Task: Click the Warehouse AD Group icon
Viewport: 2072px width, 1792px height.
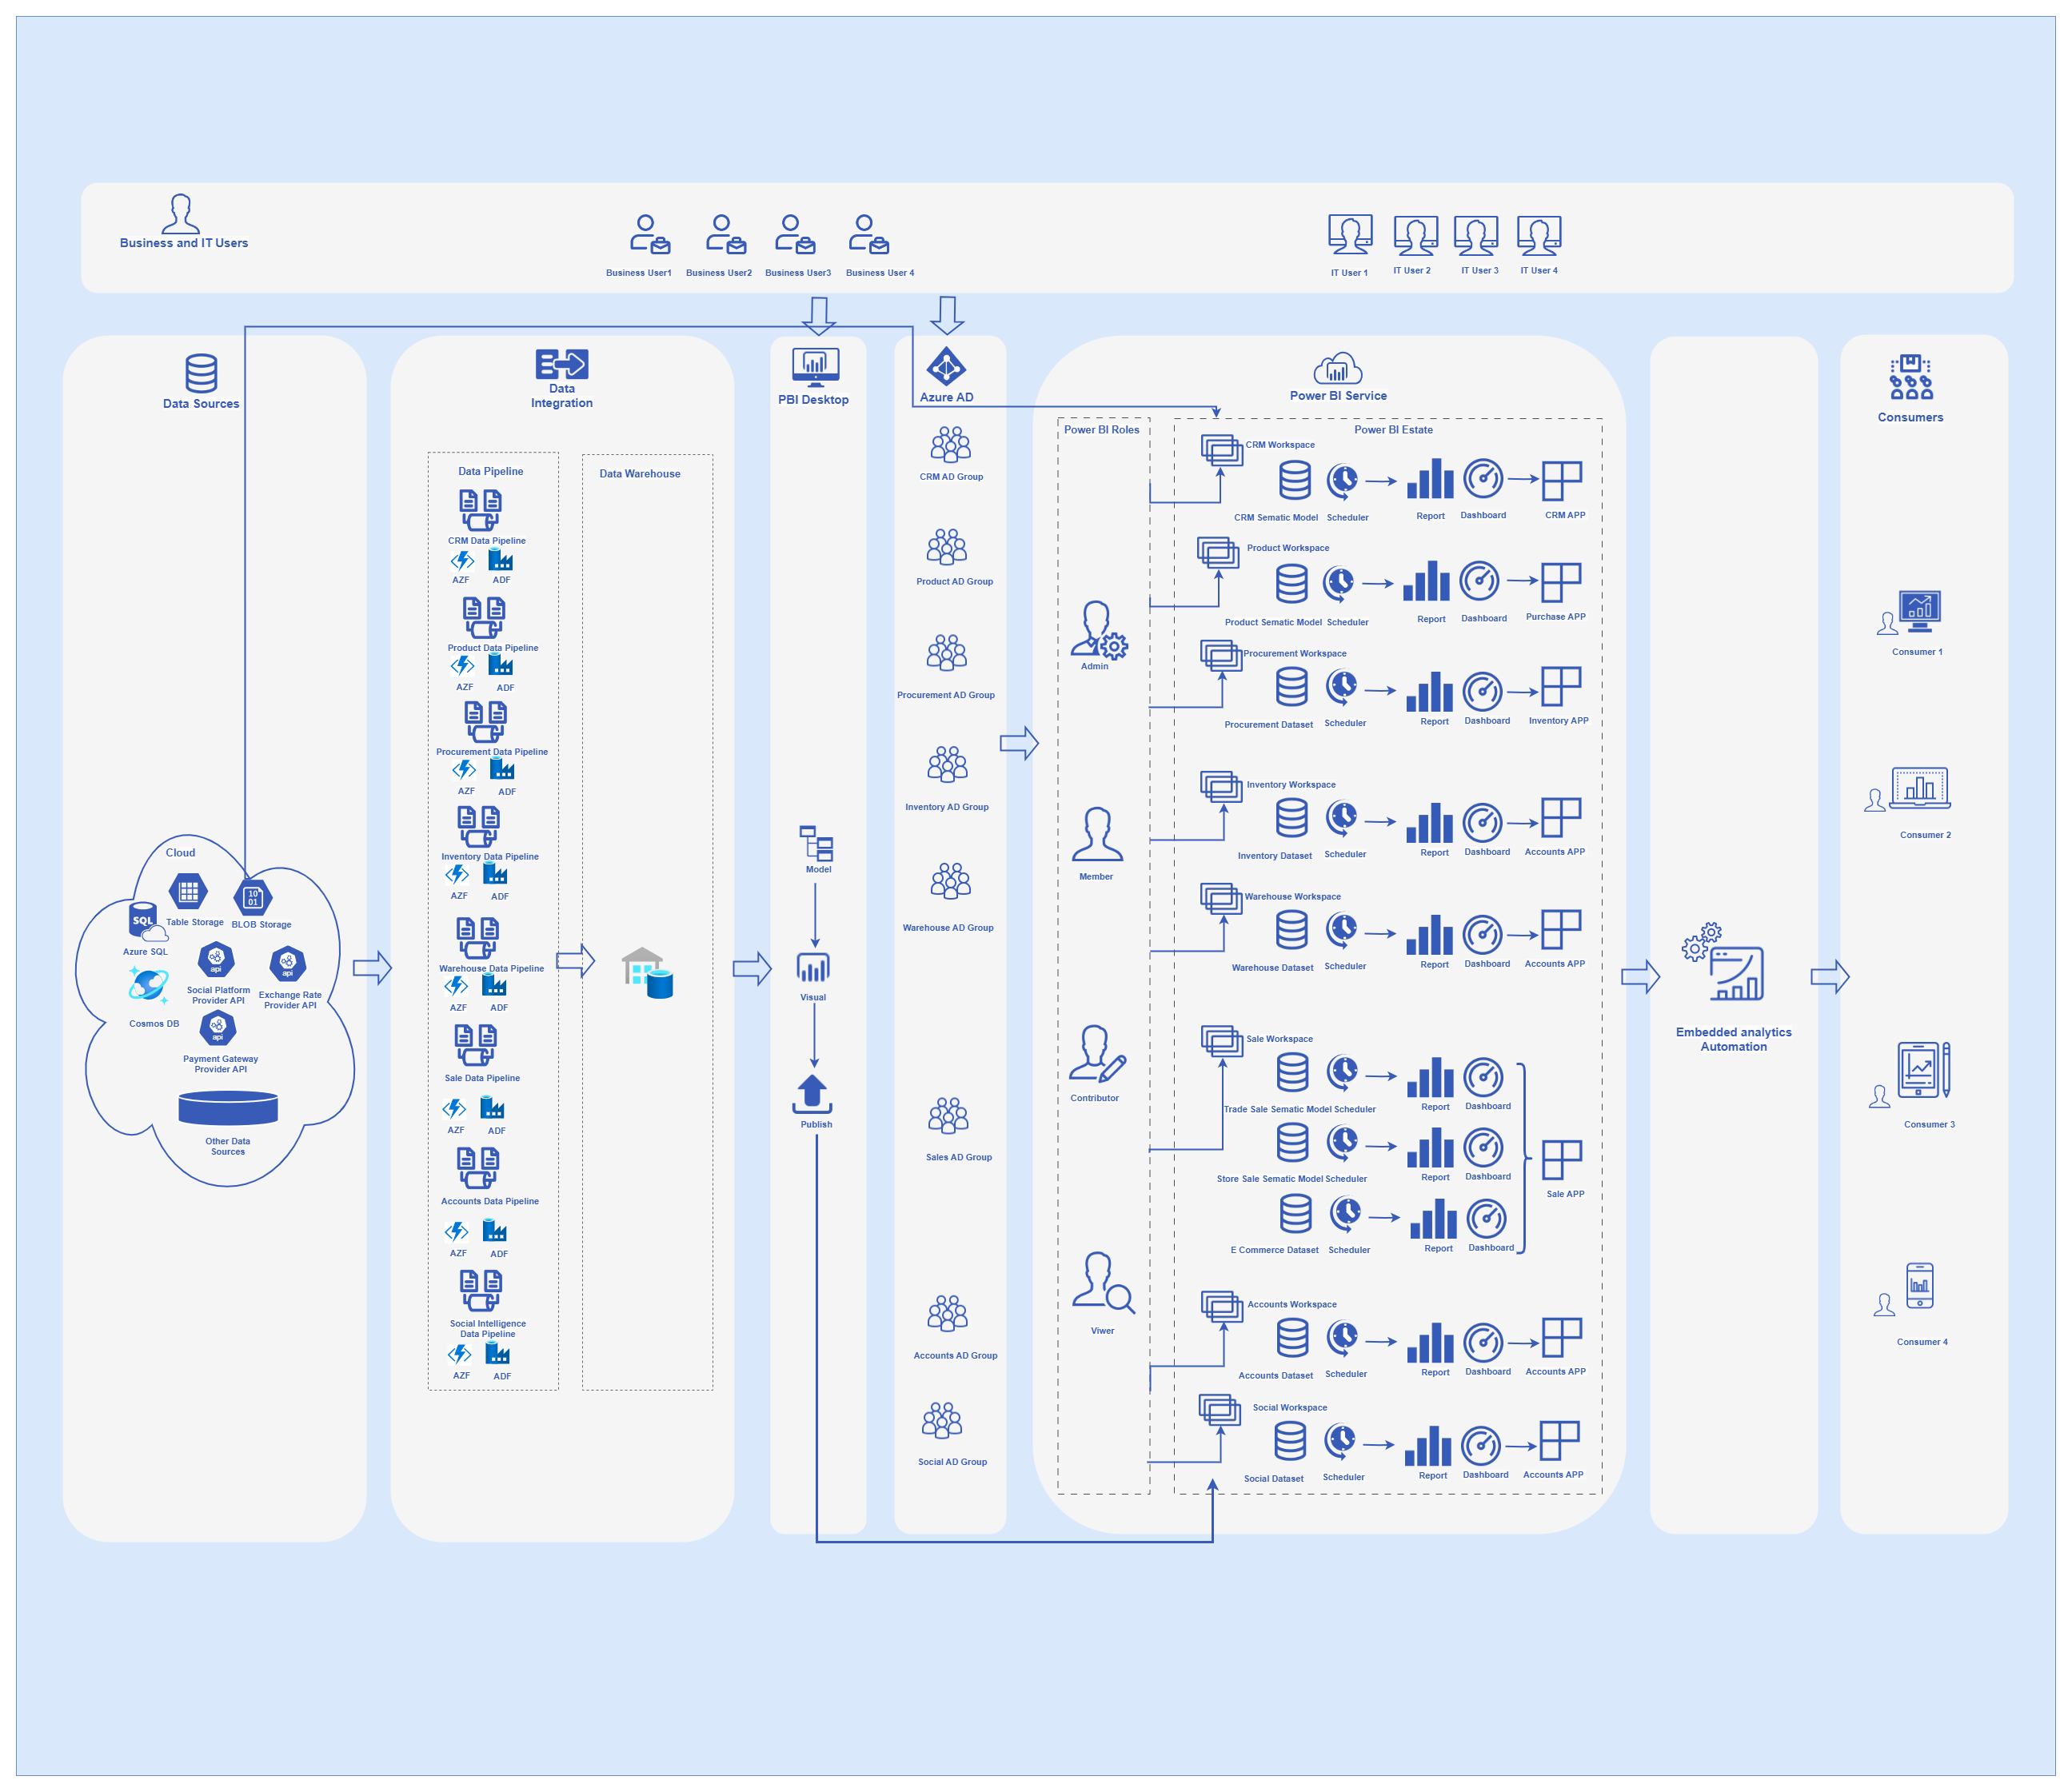Action: coord(951,881)
